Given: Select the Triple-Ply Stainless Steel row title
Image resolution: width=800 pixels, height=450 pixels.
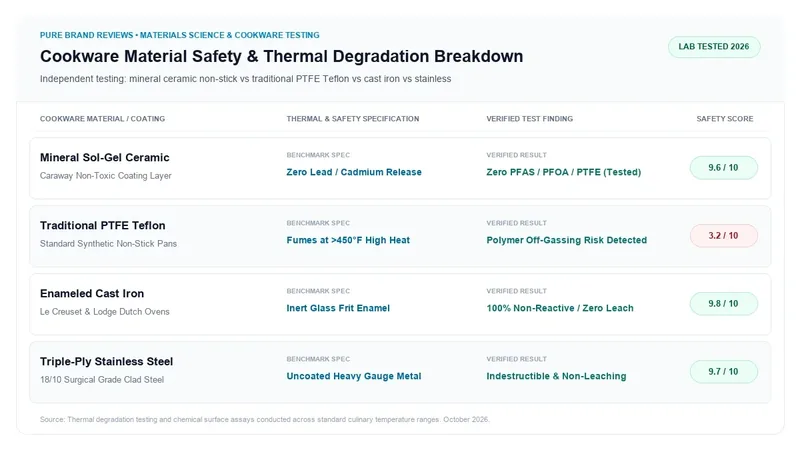Looking at the screenshot, I should [107, 362].
